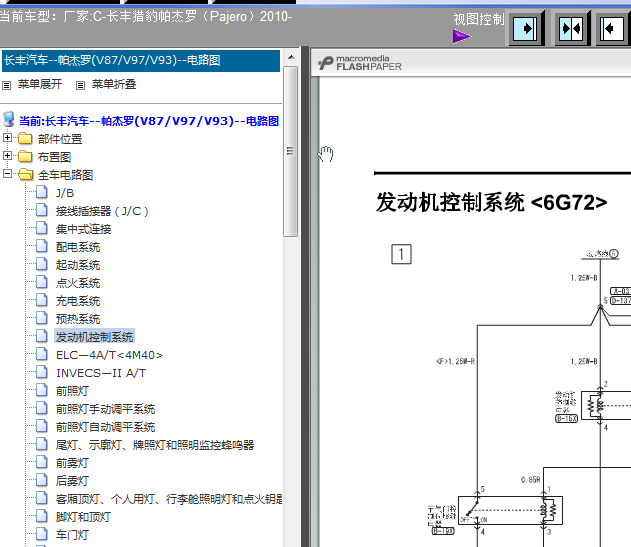This screenshot has height=547, width=631.
Task: Click the expand-right-panel view control icon
Action: [527, 29]
